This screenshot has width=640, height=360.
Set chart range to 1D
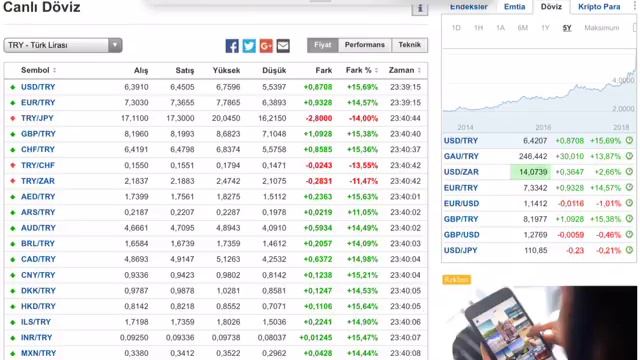tap(456, 28)
